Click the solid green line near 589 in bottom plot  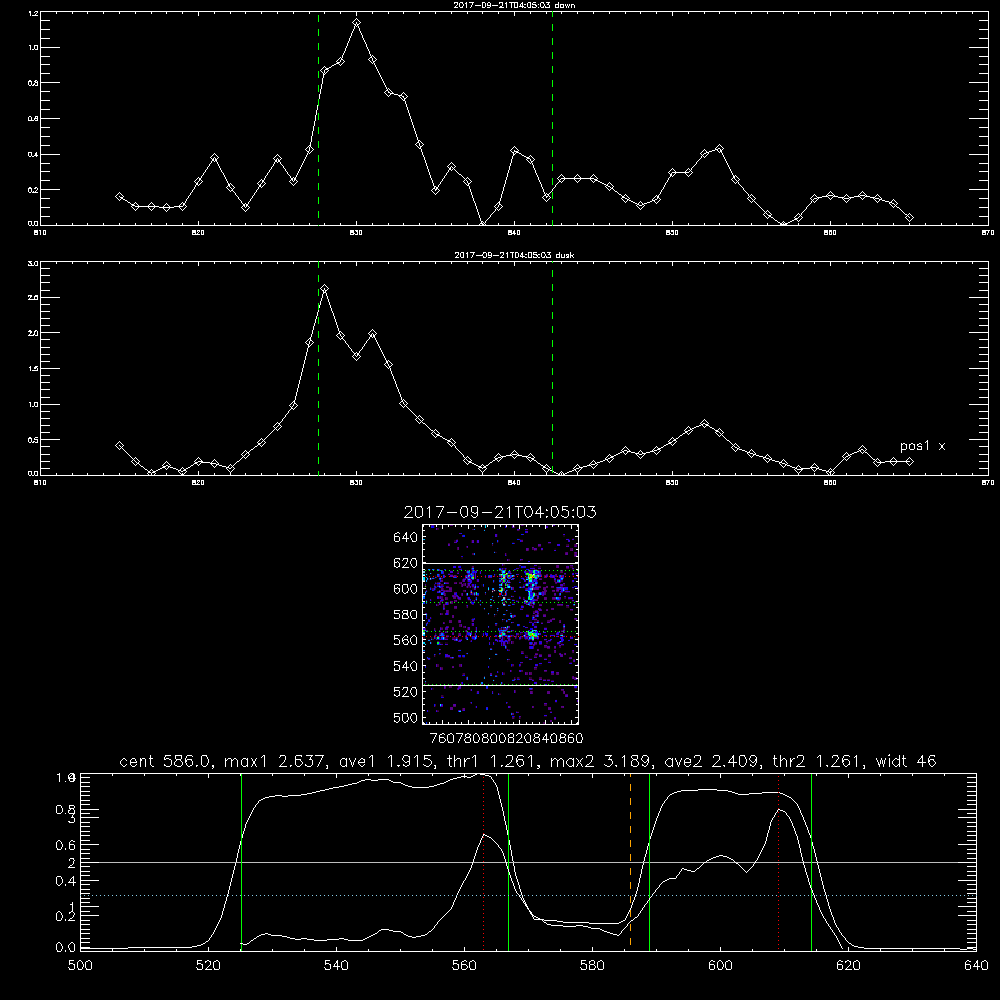tap(649, 862)
